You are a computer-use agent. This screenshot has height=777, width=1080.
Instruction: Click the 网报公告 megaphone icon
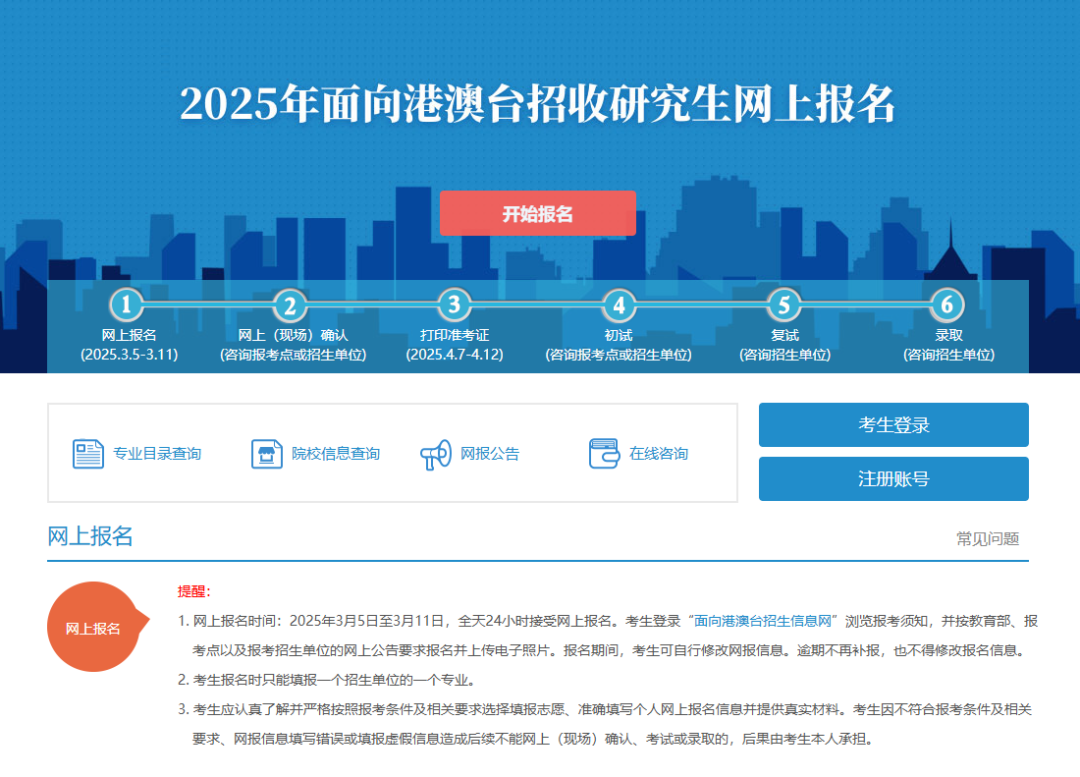436,455
